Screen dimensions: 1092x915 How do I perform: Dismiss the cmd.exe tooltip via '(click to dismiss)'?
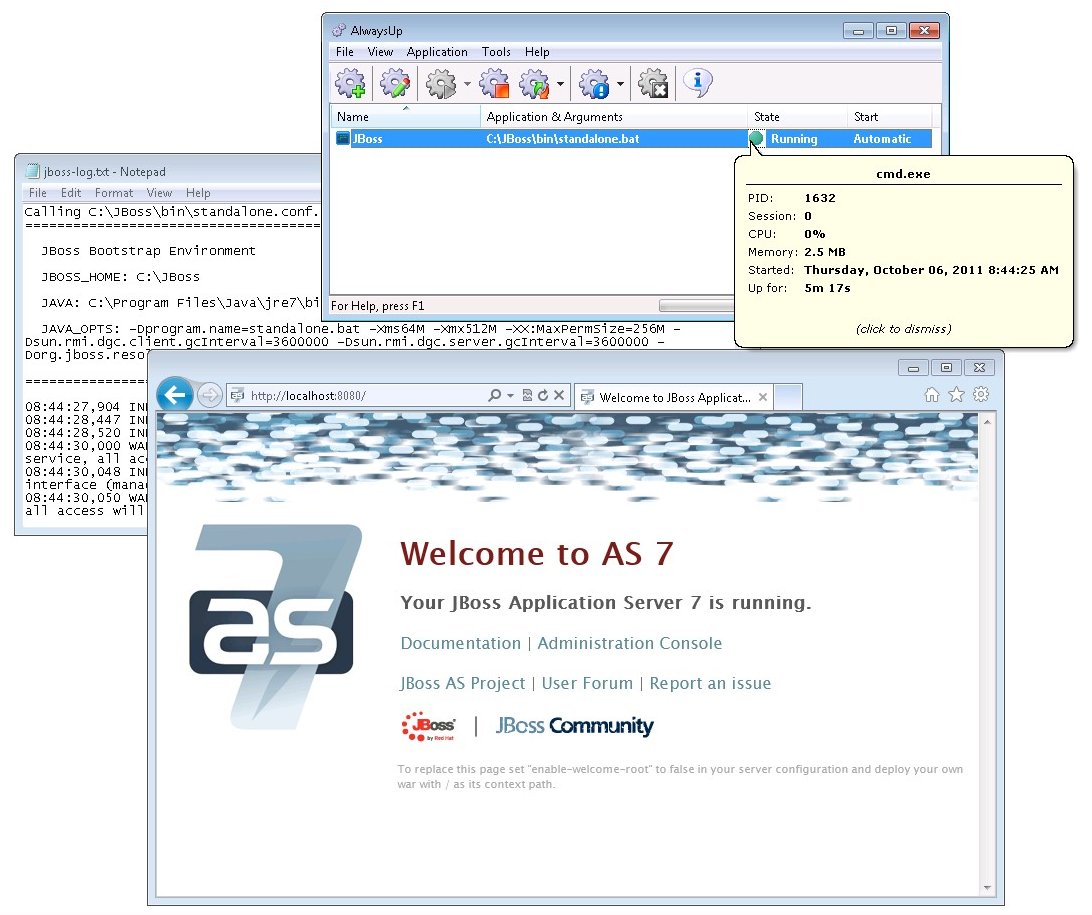click(x=903, y=329)
